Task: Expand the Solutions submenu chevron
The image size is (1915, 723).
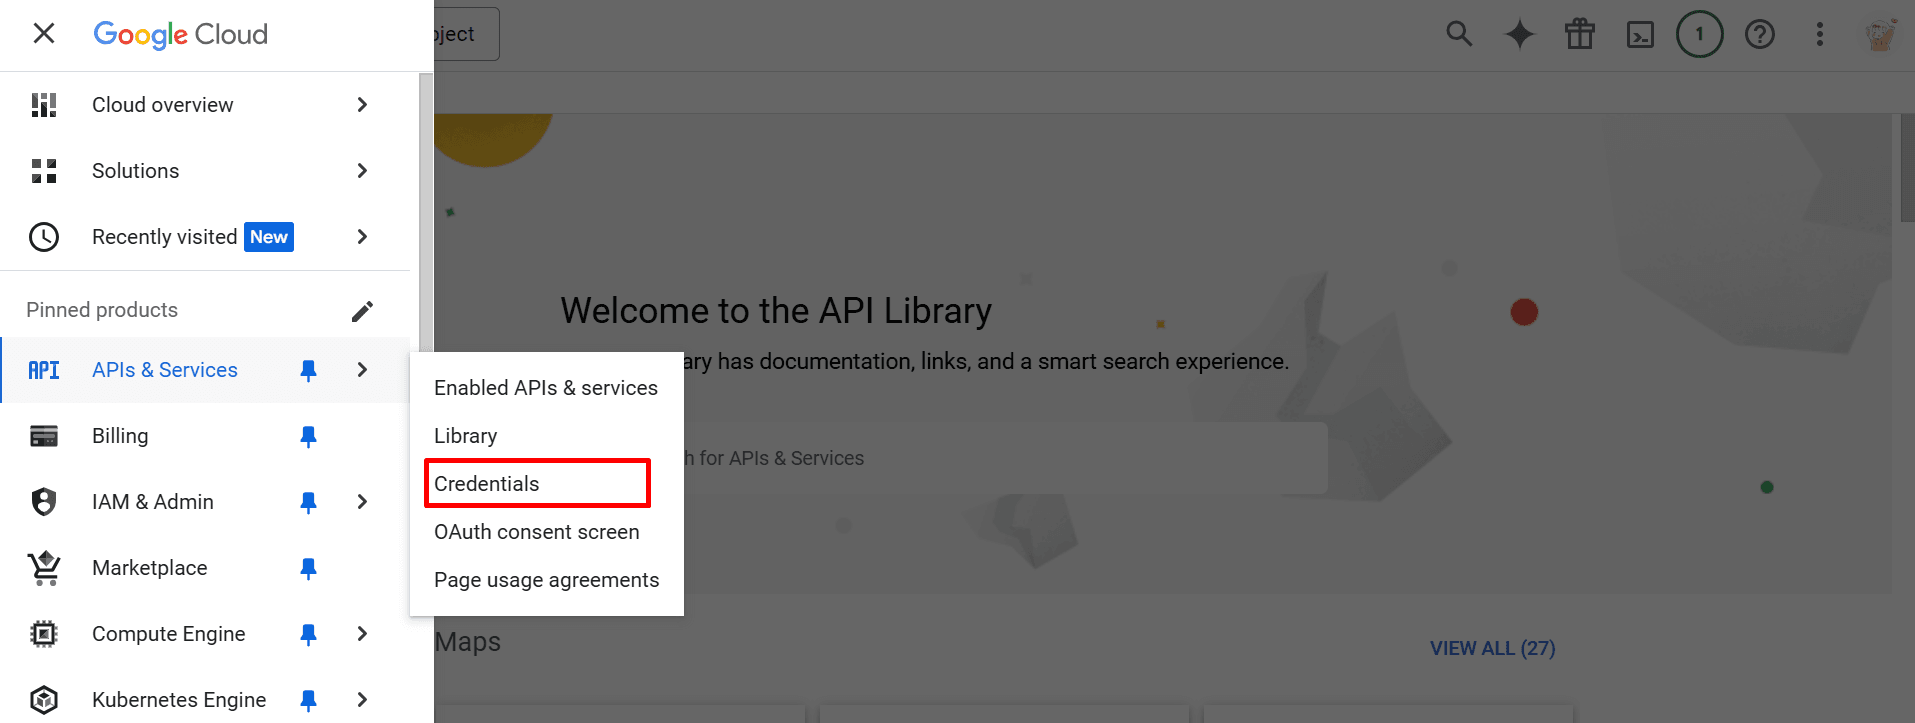Action: point(362,171)
